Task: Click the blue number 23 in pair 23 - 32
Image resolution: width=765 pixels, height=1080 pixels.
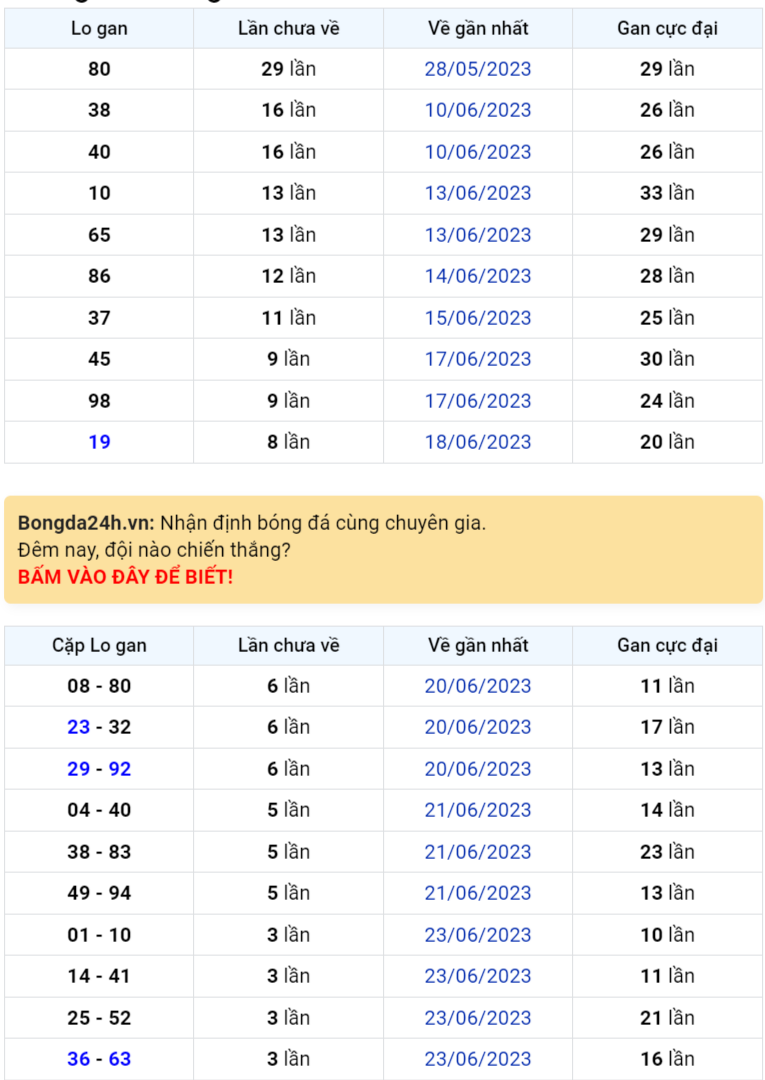Action: tap(79, 727)
